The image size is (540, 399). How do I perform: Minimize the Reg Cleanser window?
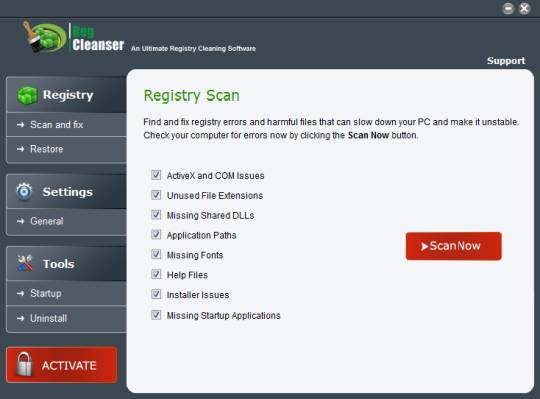(x=508, y=9)
